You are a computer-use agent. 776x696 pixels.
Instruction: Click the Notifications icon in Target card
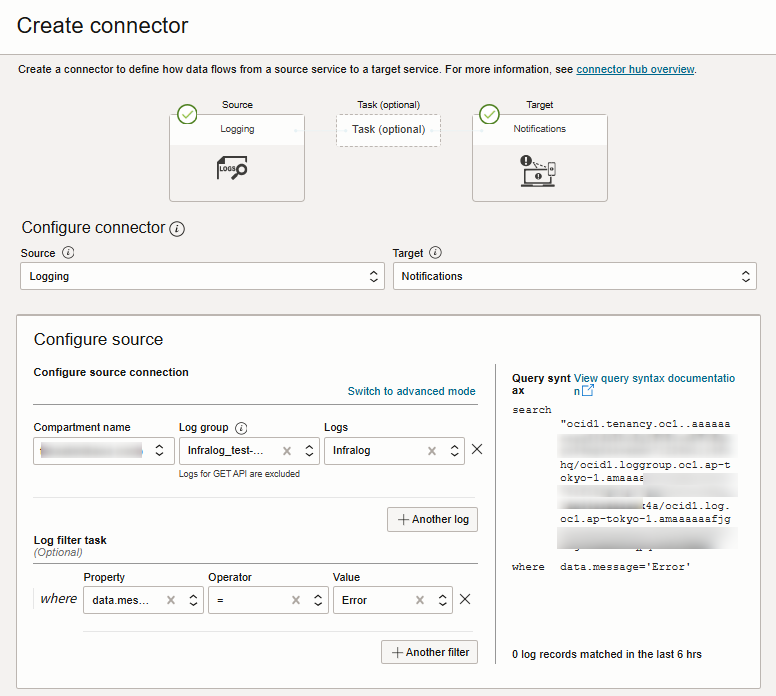(x=537, y=171)
